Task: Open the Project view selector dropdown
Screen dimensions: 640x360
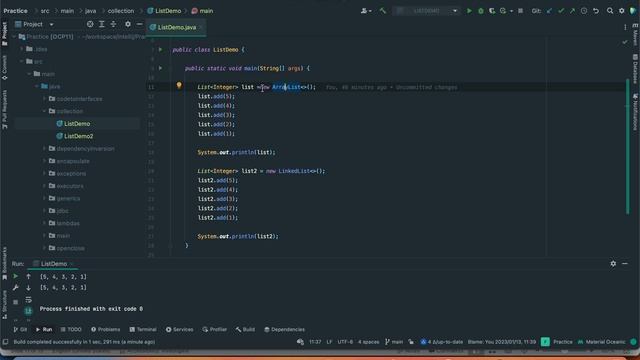Action: click(34, 24)
